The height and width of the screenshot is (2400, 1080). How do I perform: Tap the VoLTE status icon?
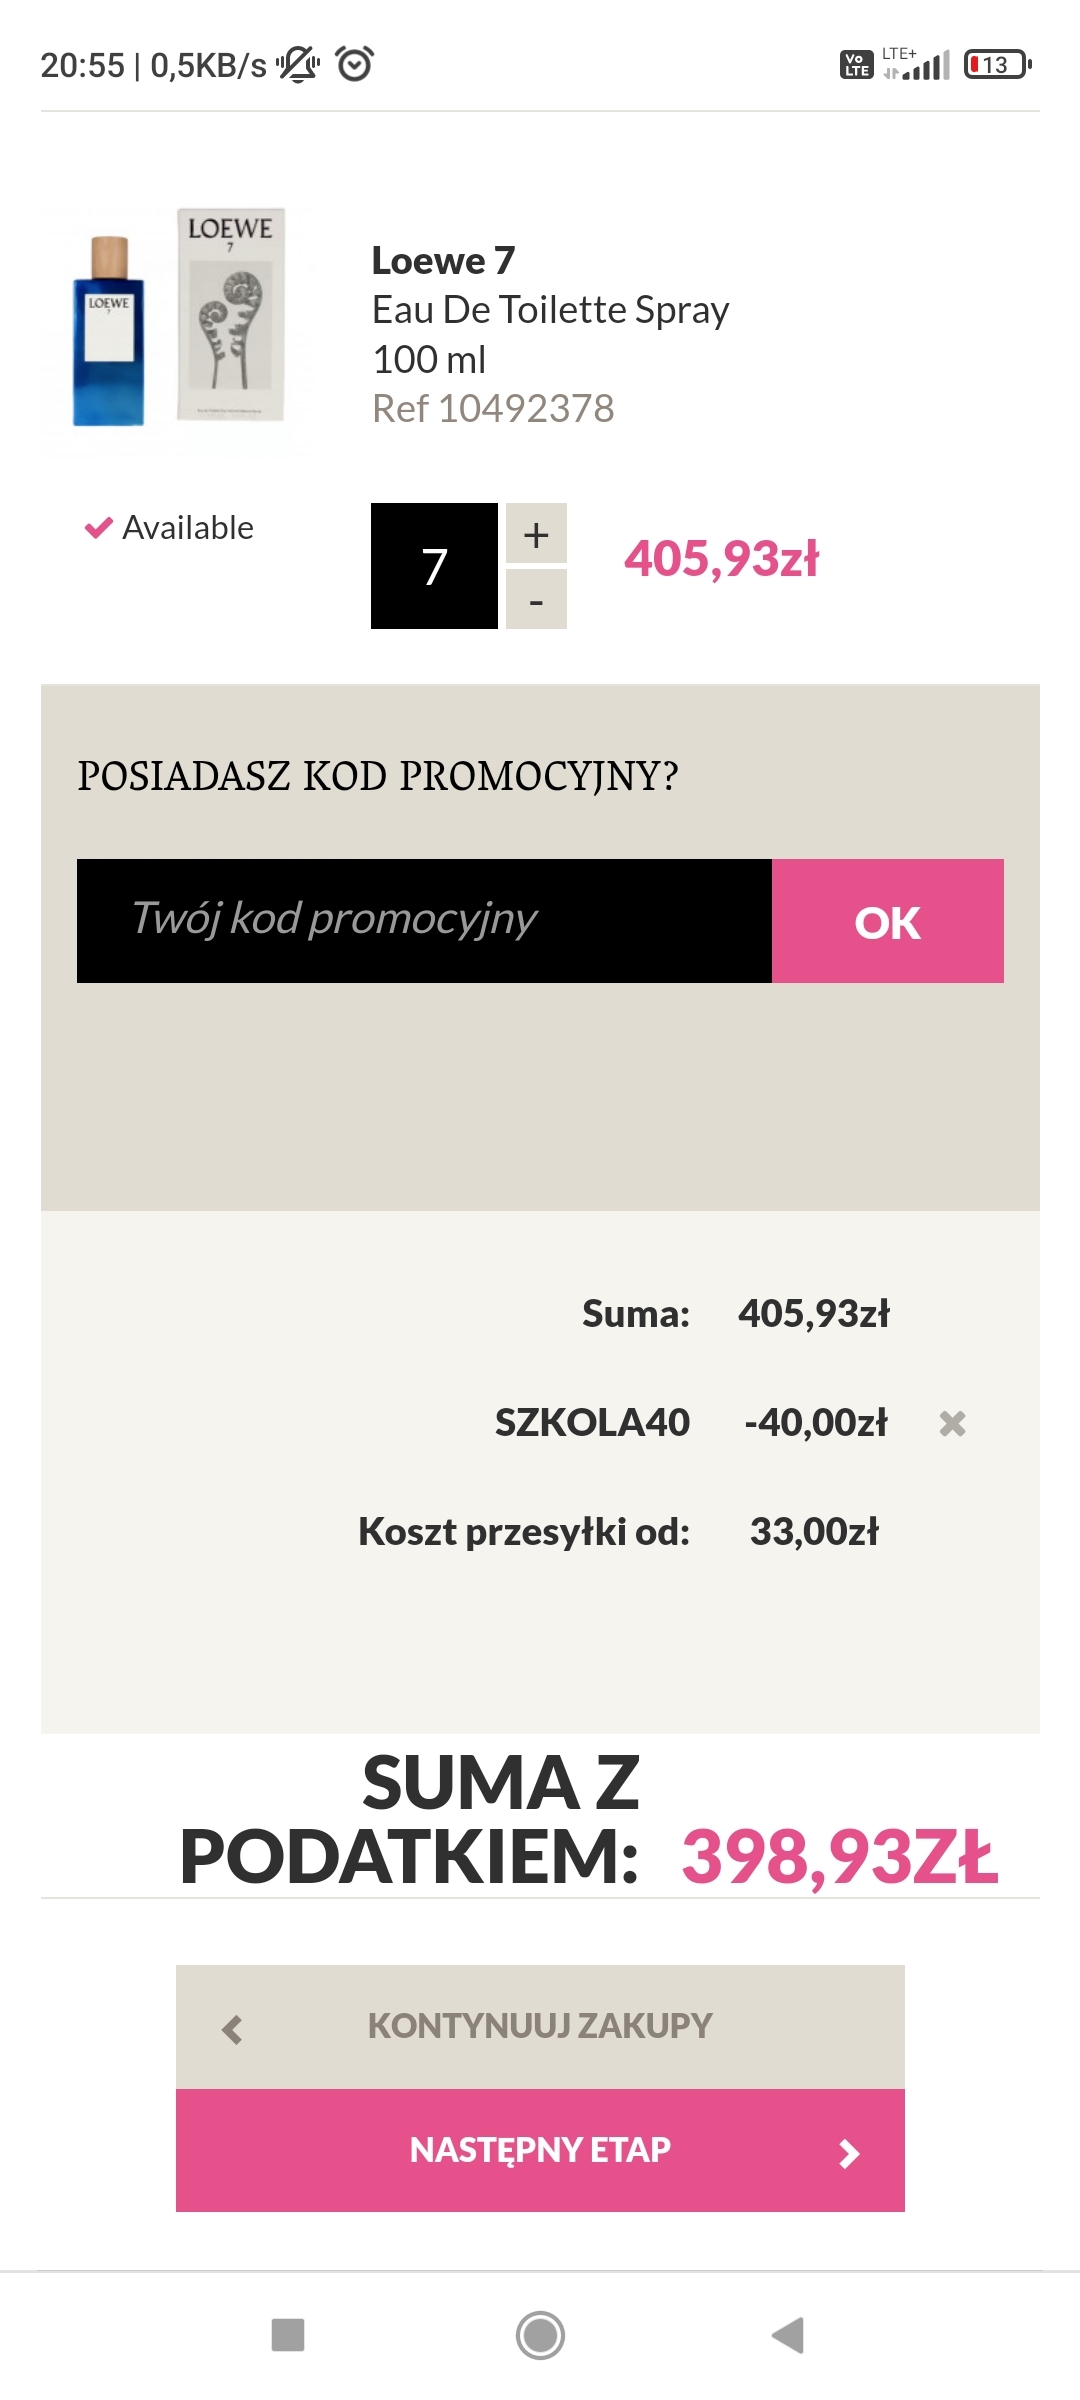point(856,65)
